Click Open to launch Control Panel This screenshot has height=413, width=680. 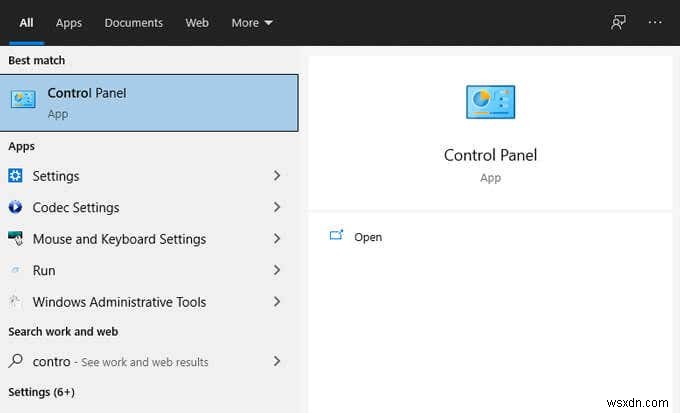pyautogui.click(x=367, y=237)
